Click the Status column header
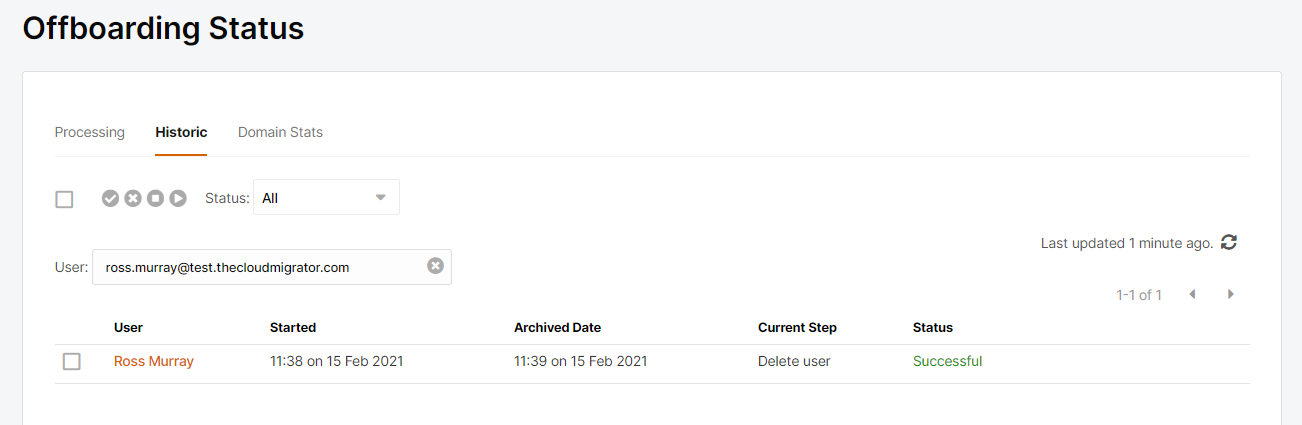Viewport: 1302px width, 425px height. pyautogui.click(x=933, y=327)
